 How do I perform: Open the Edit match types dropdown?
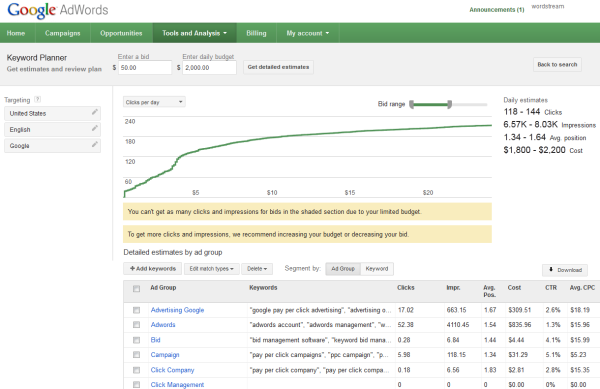click(212, 269)
